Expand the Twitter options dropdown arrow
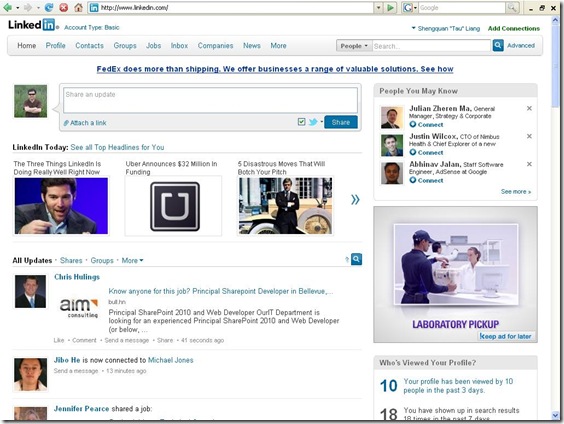 322,122
